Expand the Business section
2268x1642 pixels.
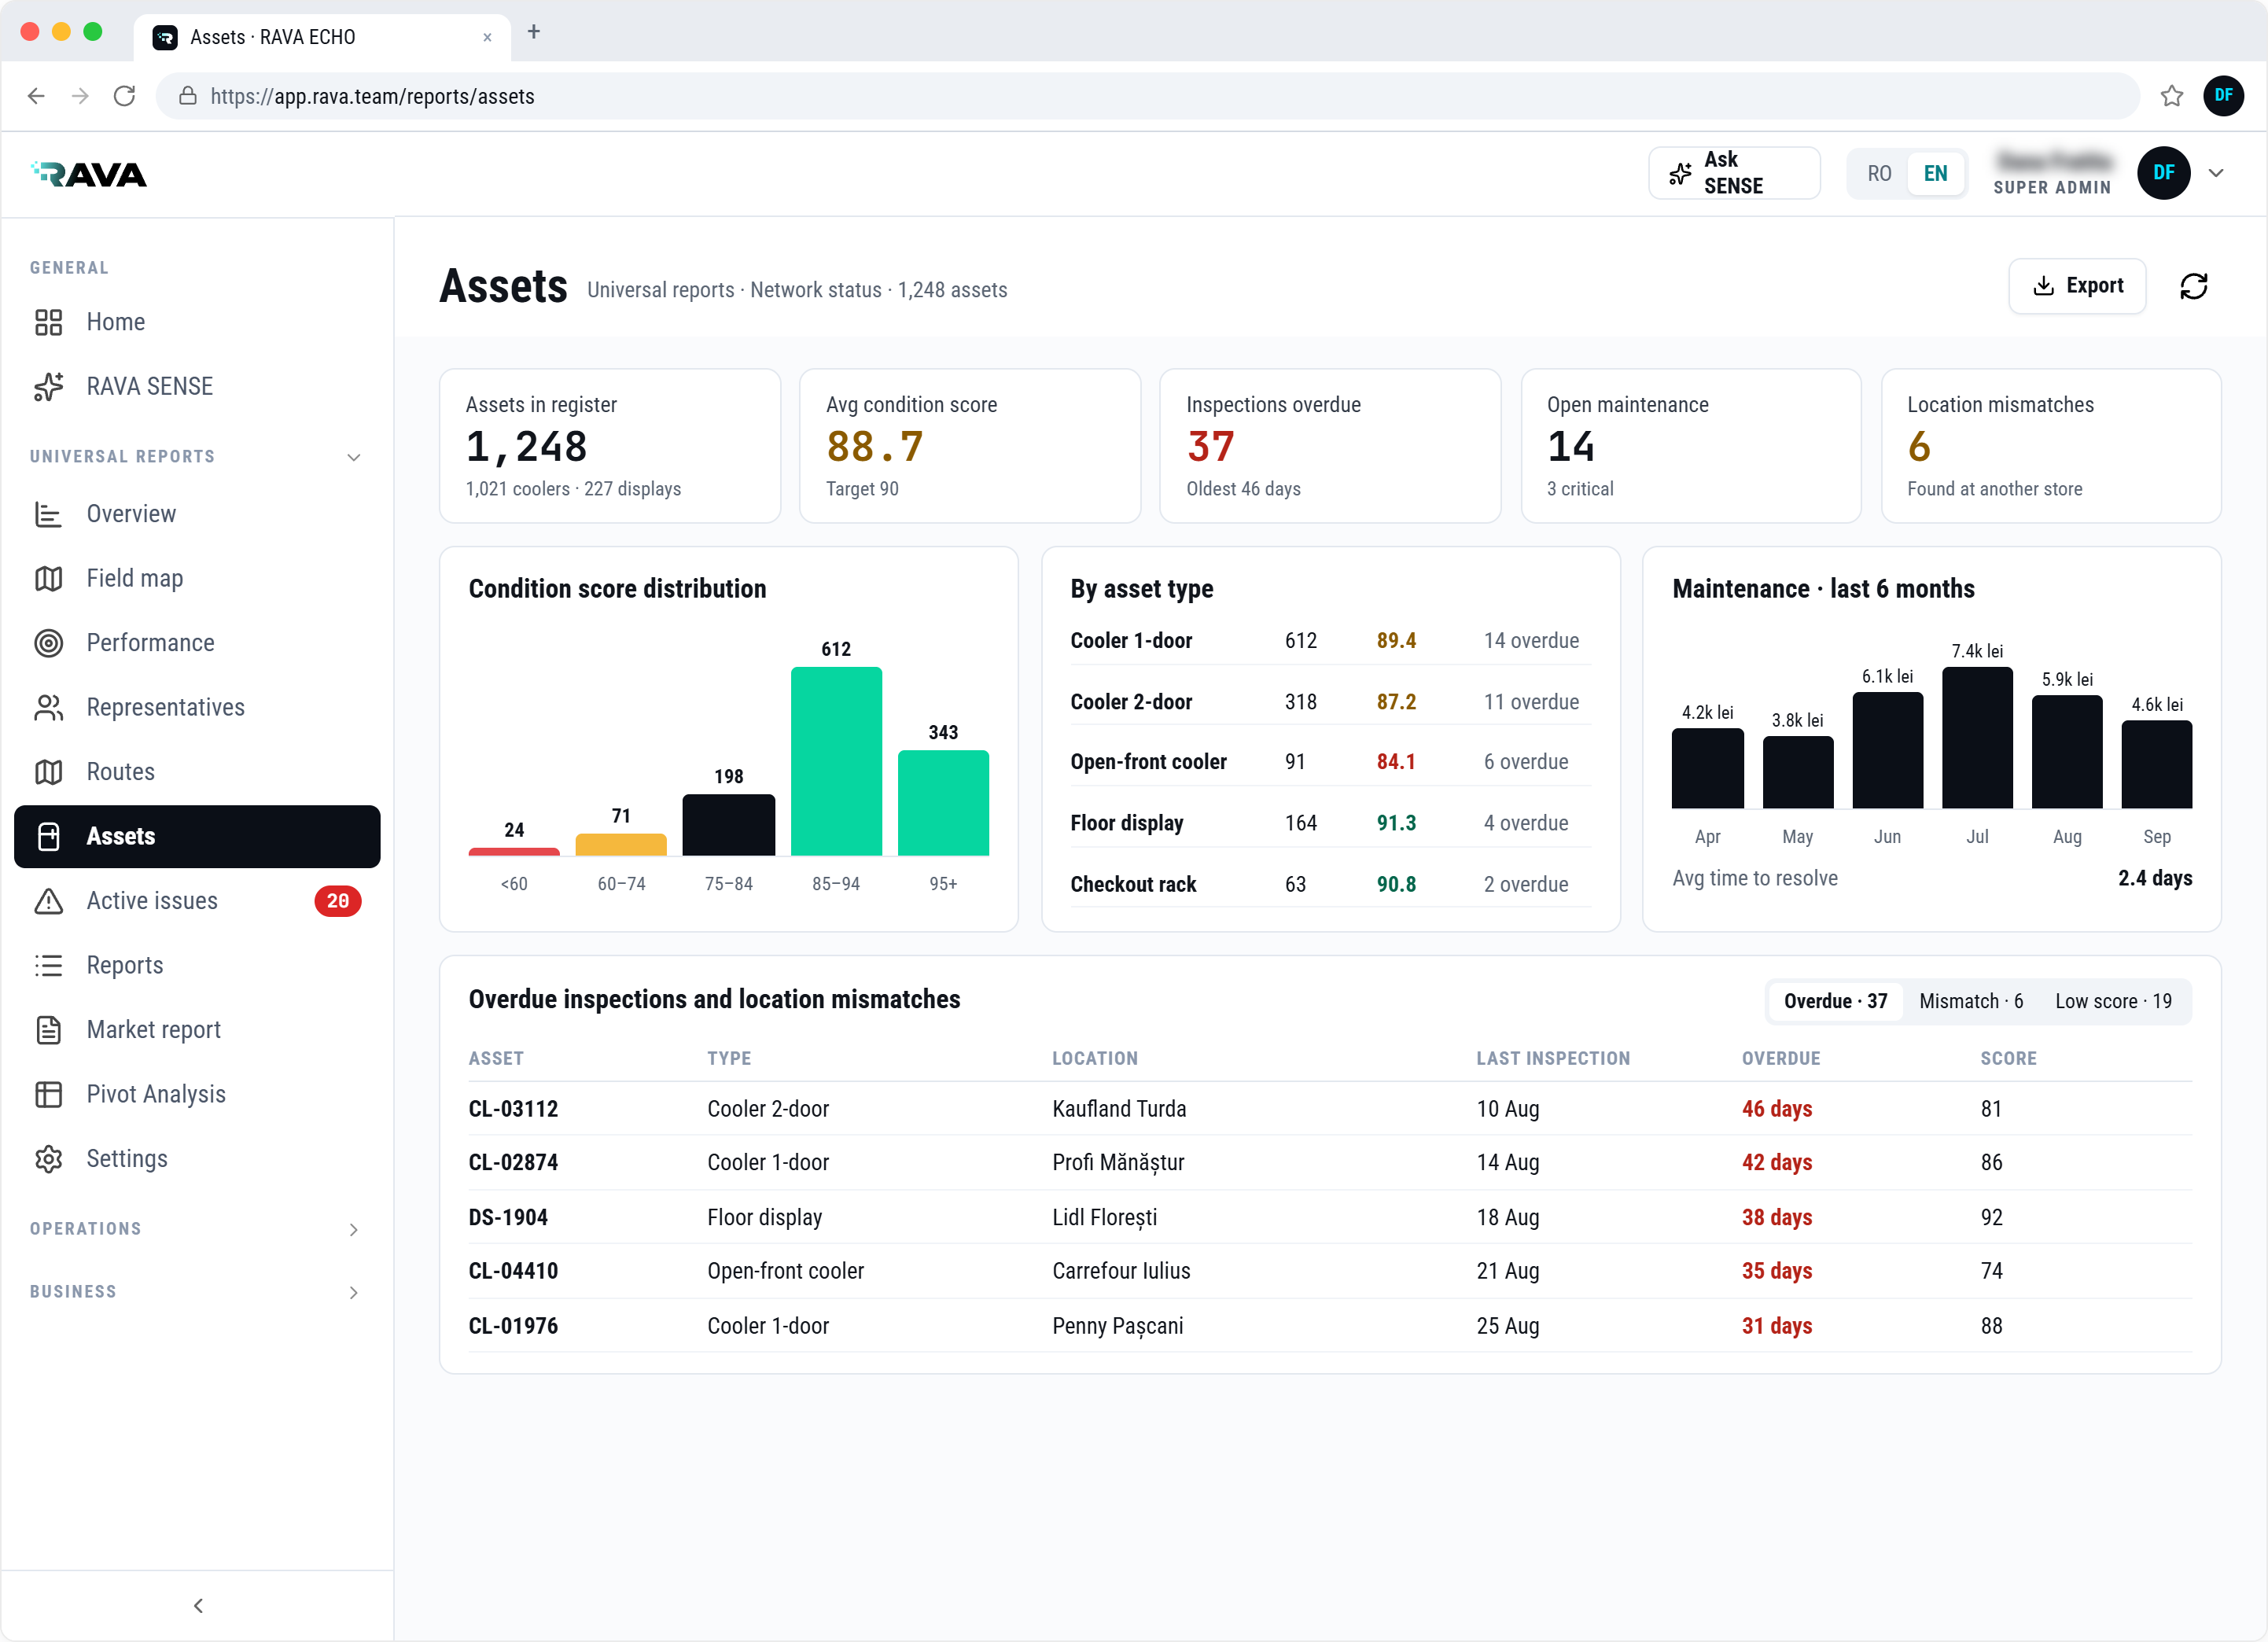click(x=353, y=1292)
